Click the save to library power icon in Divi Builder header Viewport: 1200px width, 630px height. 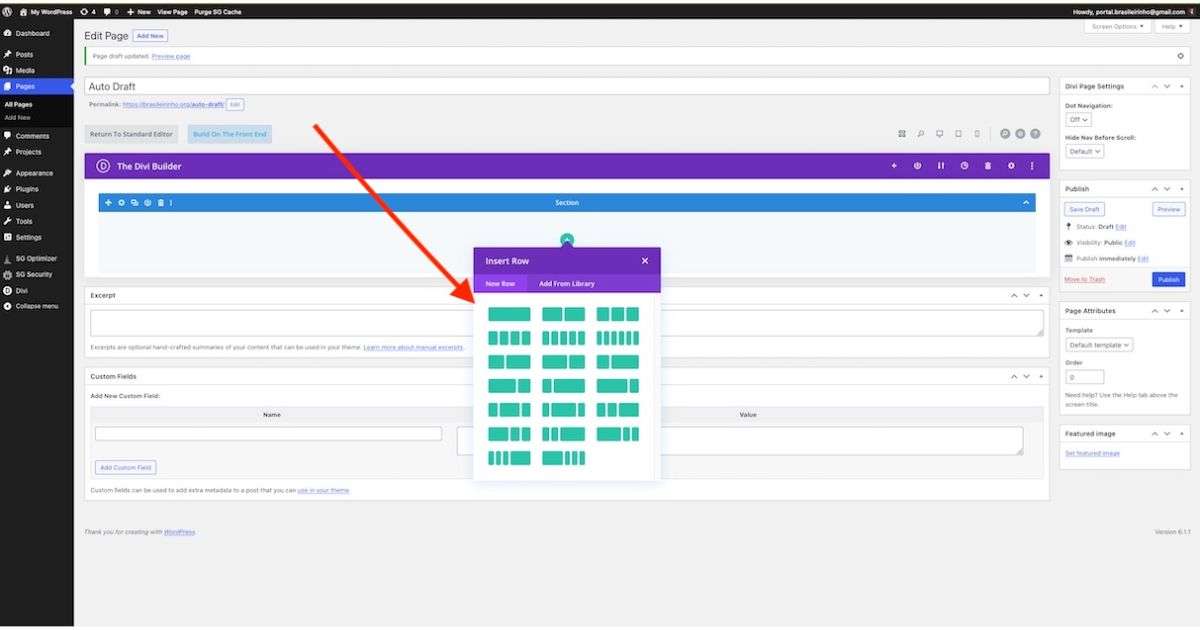point(917,166)
